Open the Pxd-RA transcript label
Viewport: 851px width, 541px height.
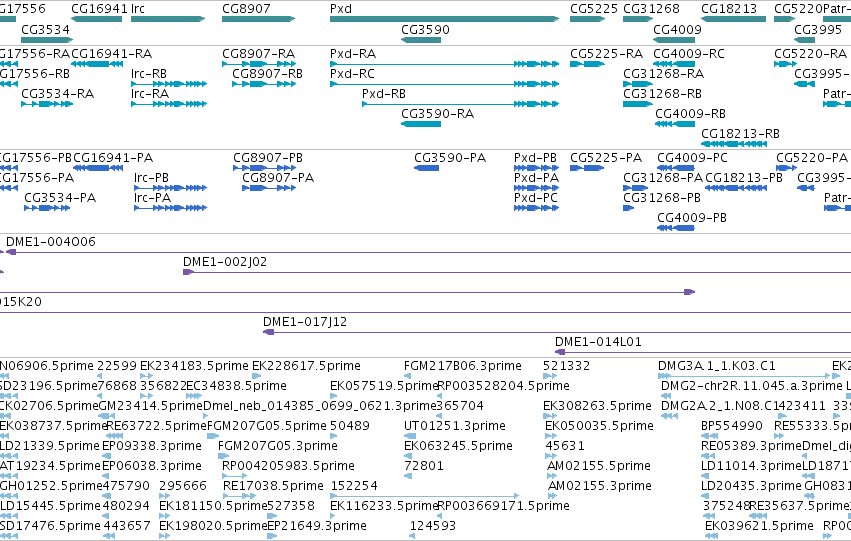353,54
